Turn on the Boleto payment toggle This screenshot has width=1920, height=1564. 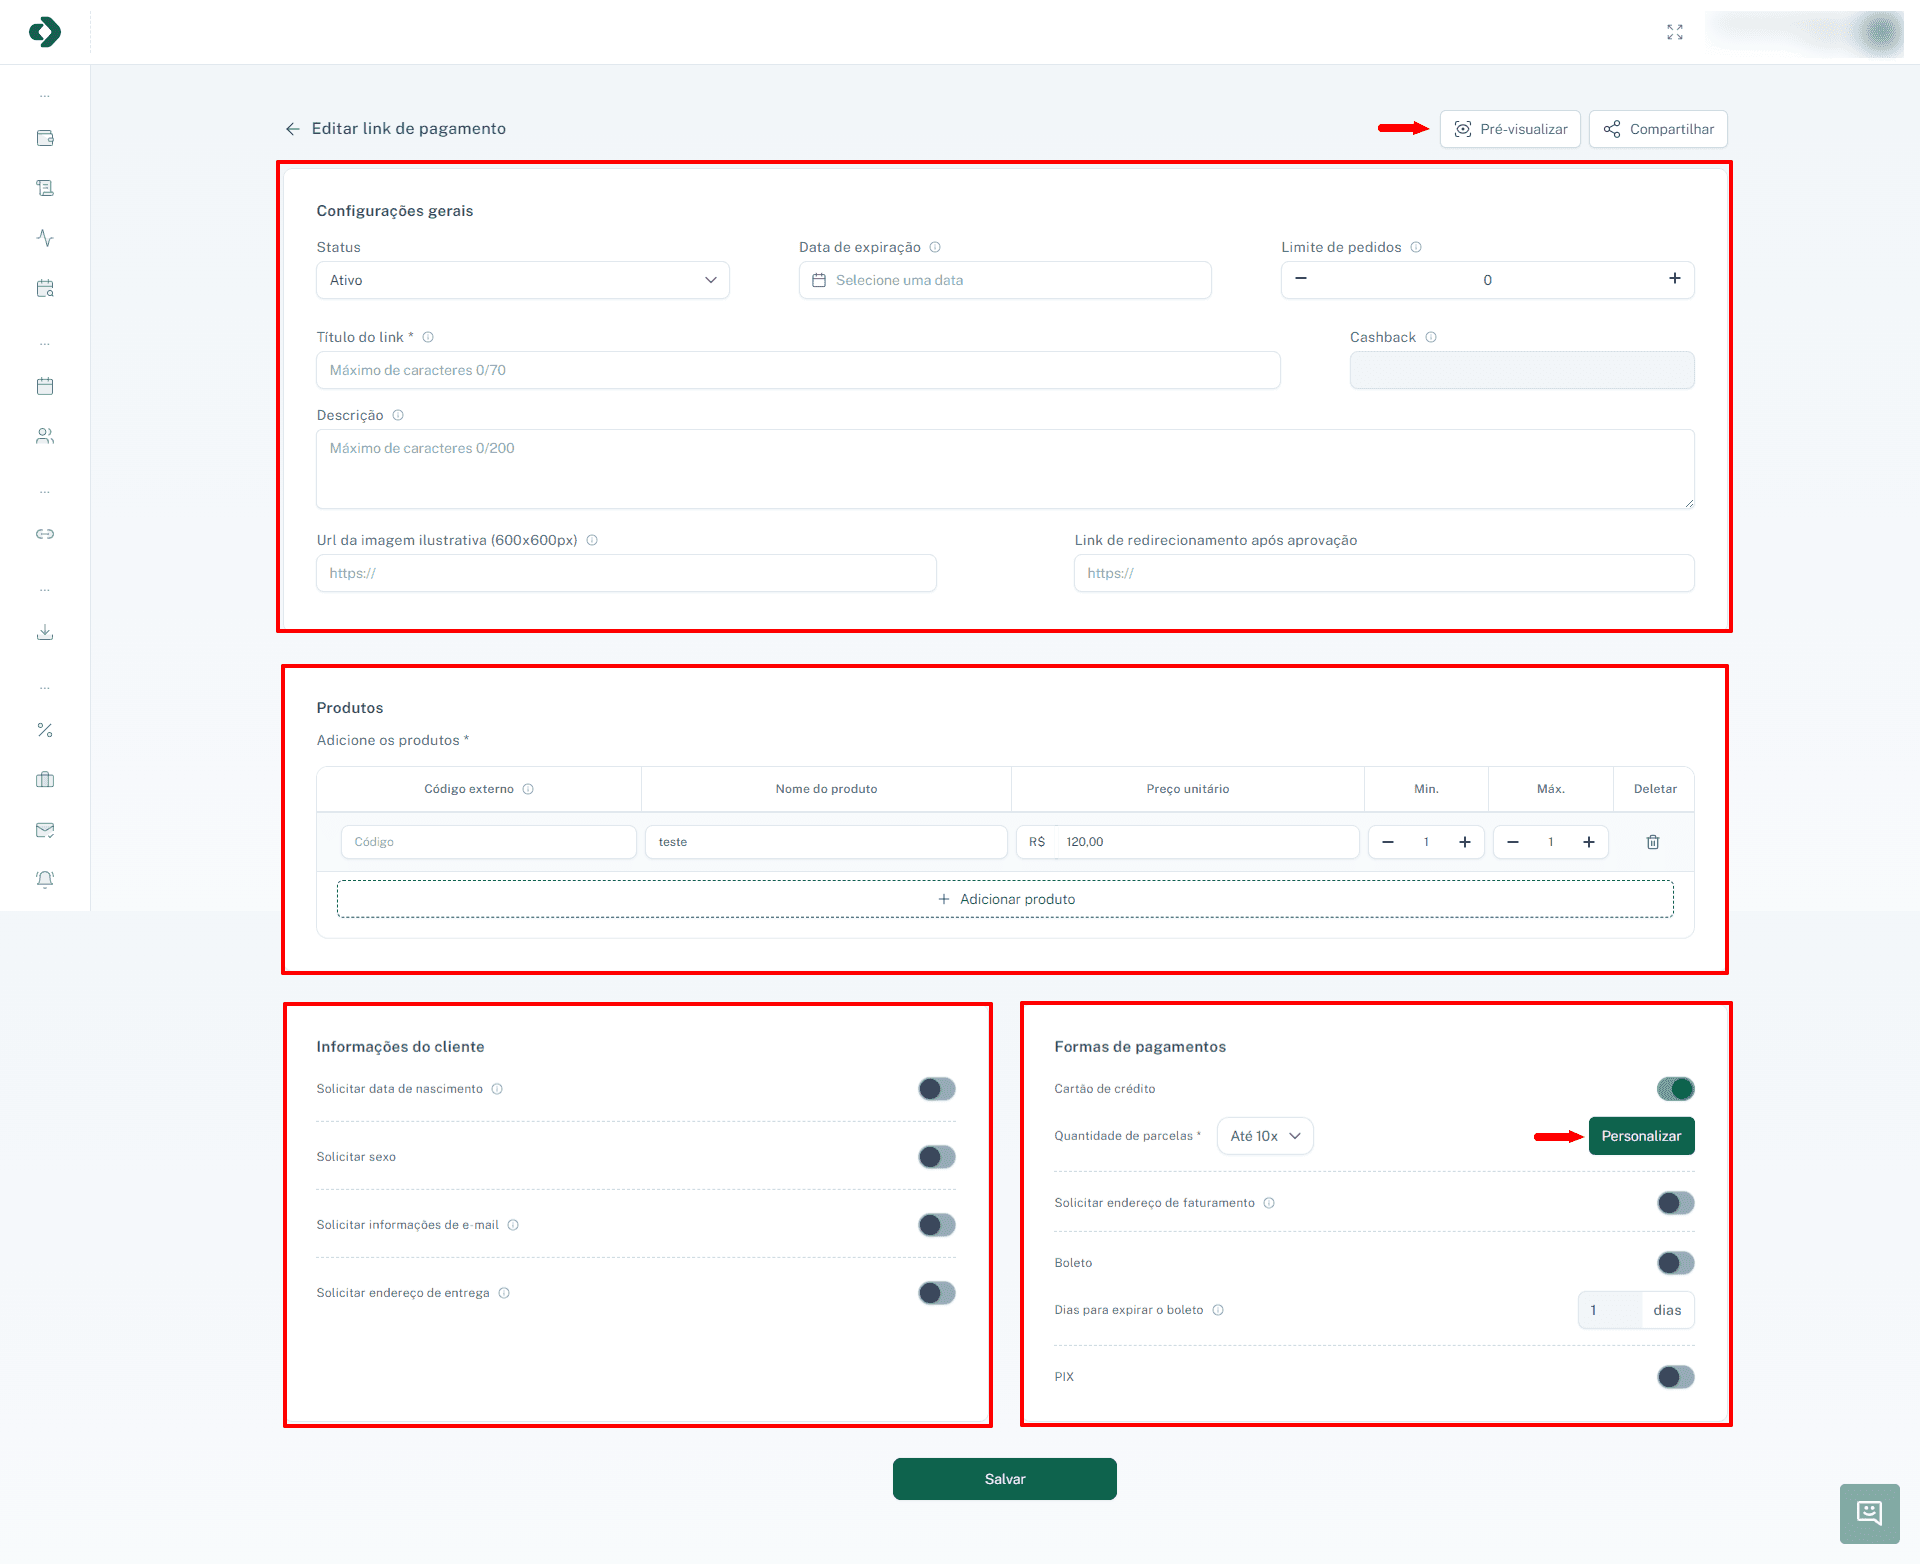1675,1263
